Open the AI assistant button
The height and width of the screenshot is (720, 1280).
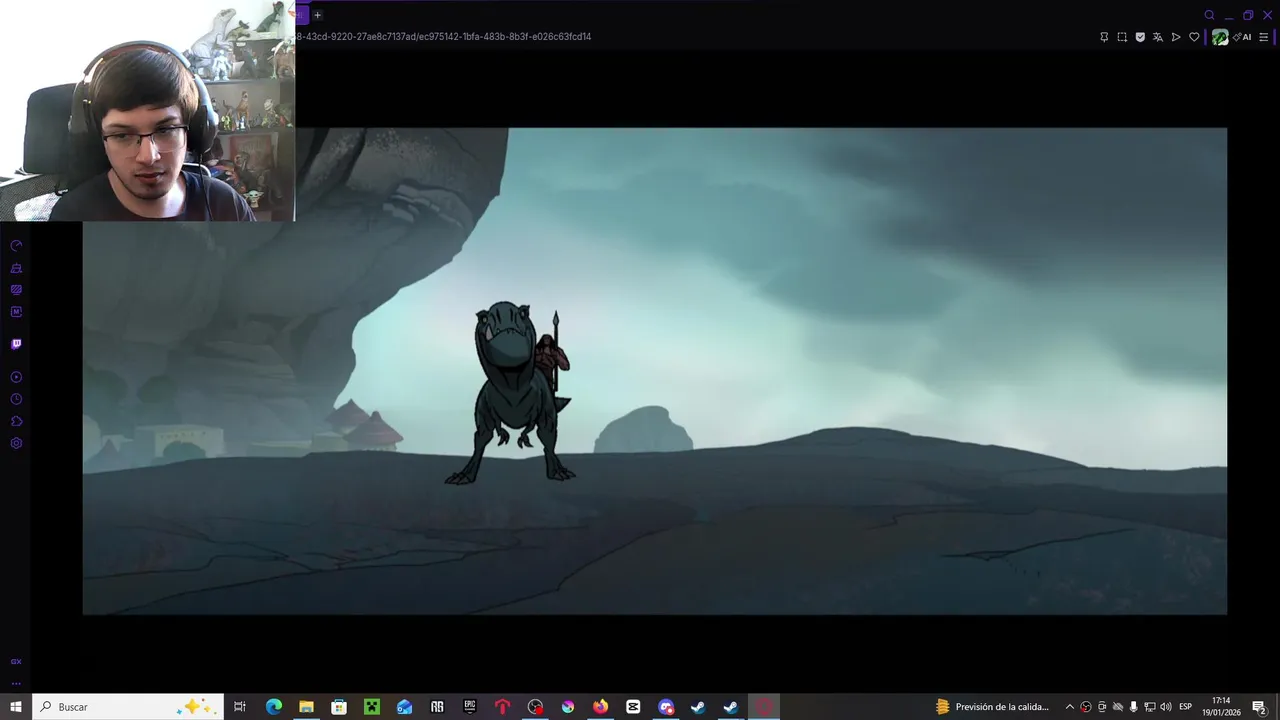(x=1243, y=37)
